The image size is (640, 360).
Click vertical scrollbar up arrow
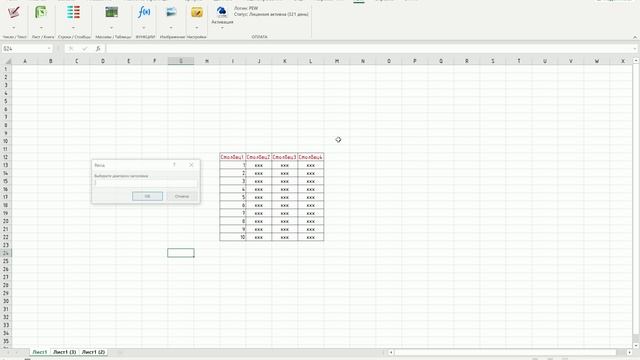(636, 60)
